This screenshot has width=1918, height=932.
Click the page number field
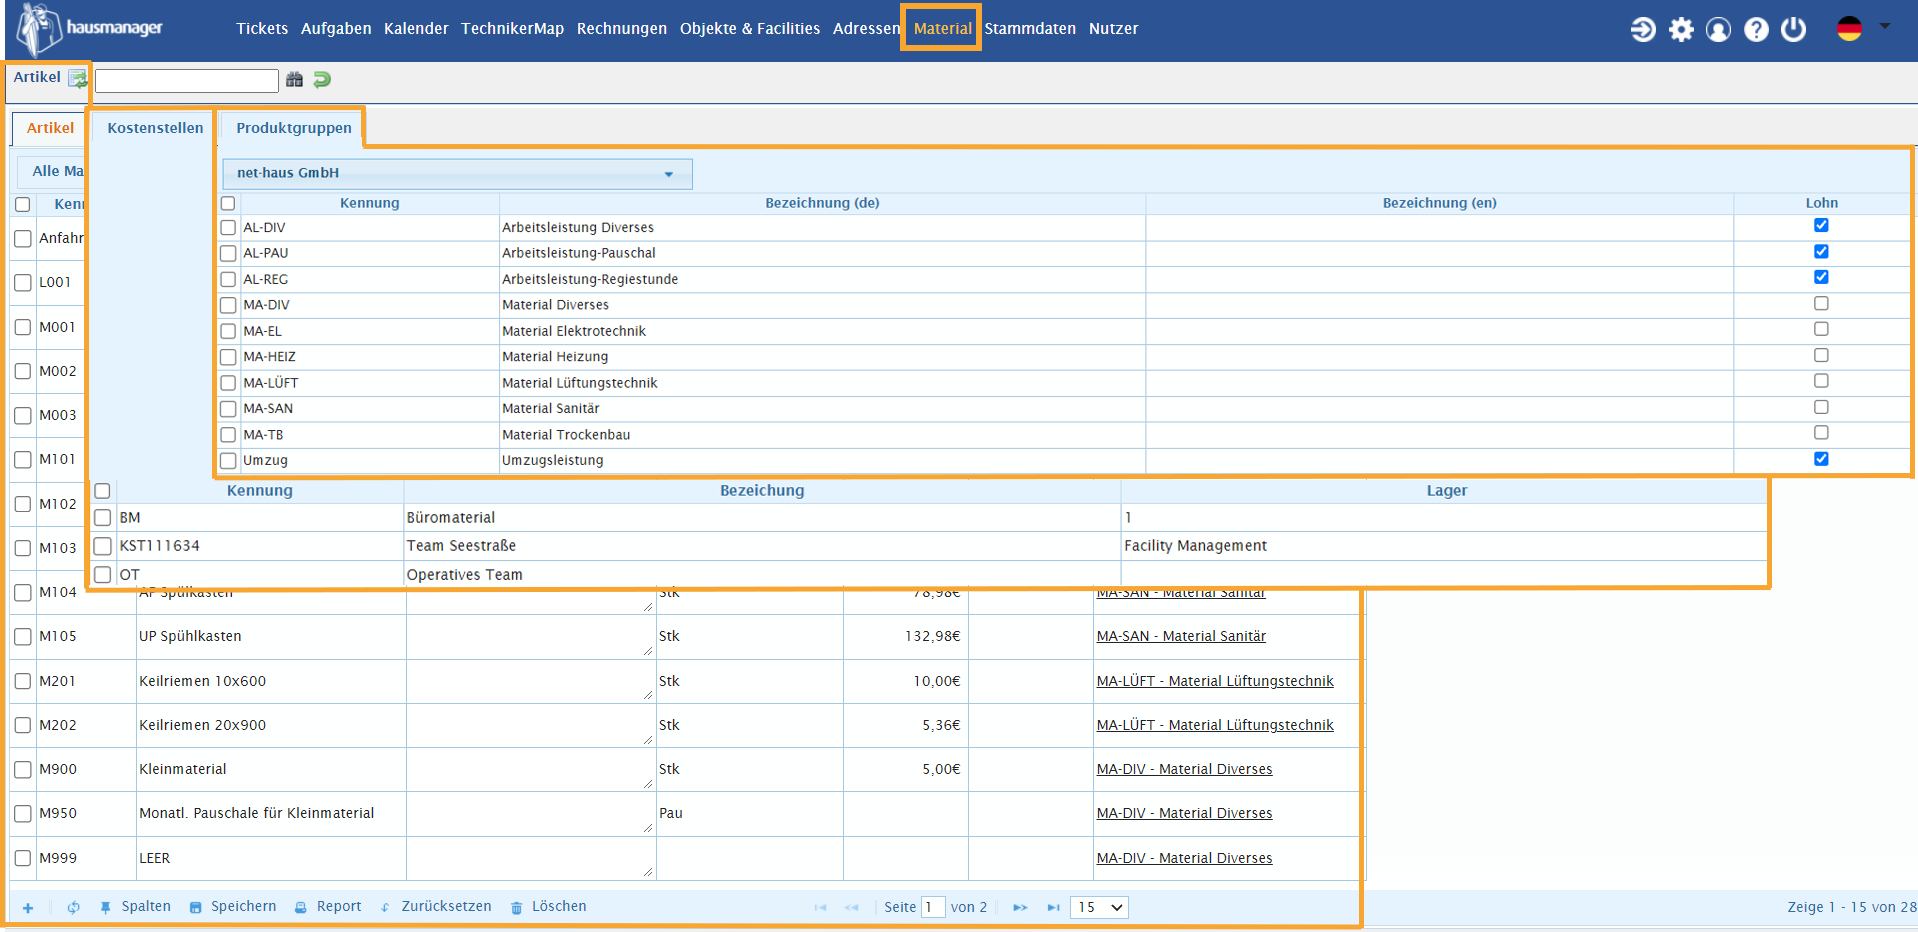pyautogui.click(x=932, y=907)
